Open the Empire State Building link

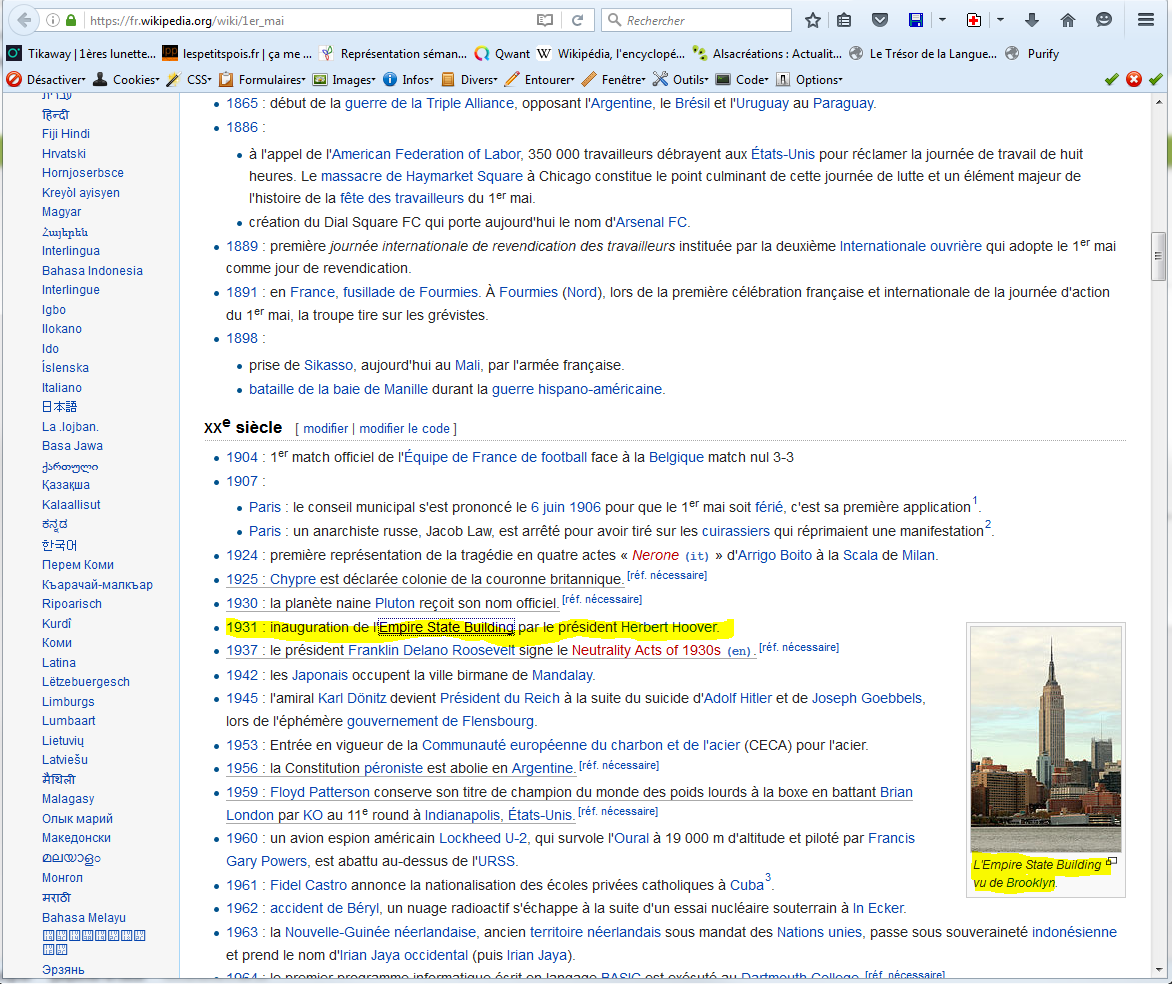point(446,627)
